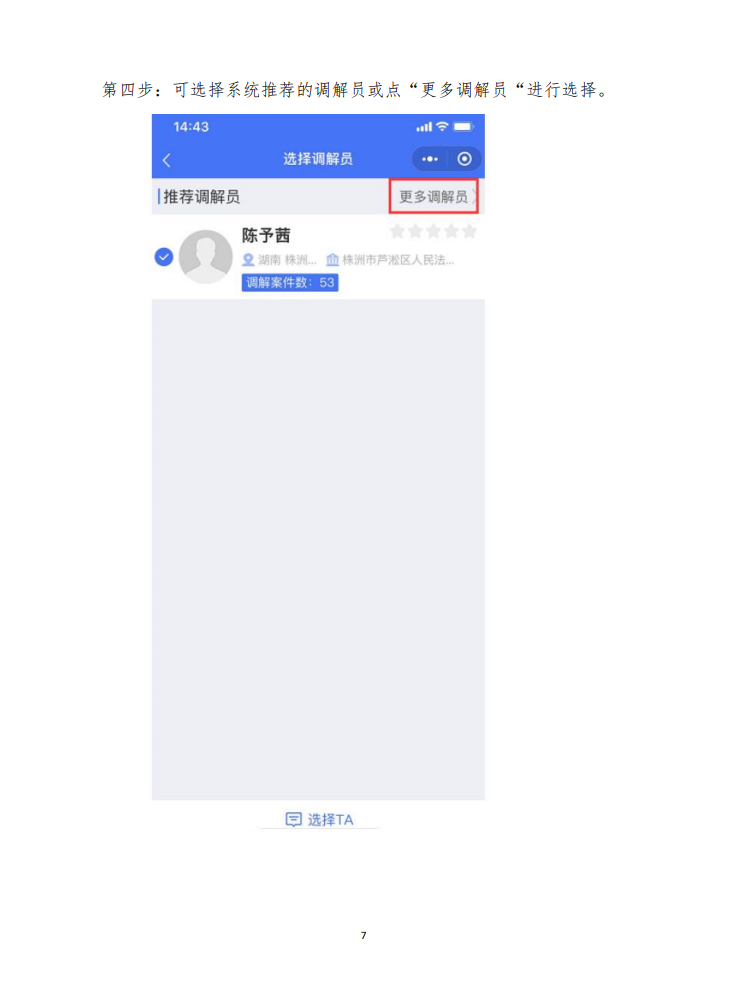Click the chat icon beside 选择TA

coord(293,819)
